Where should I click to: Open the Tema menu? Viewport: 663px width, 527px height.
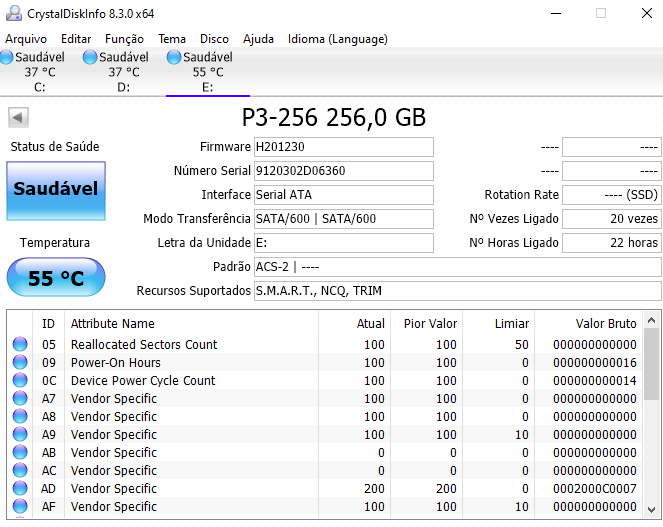pyautogui.click(x=172, y=39)
